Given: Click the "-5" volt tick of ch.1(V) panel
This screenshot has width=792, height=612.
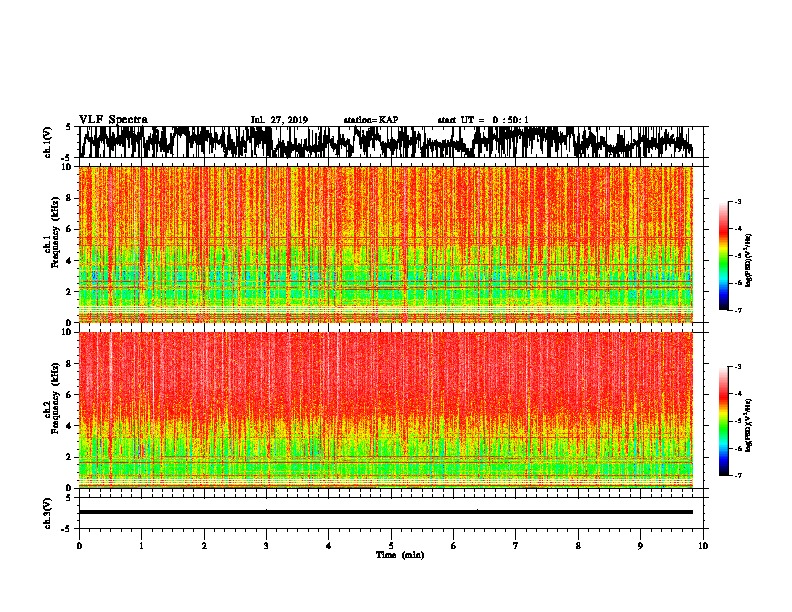Looking at the screenshot, I should click(x=67, y=158).
